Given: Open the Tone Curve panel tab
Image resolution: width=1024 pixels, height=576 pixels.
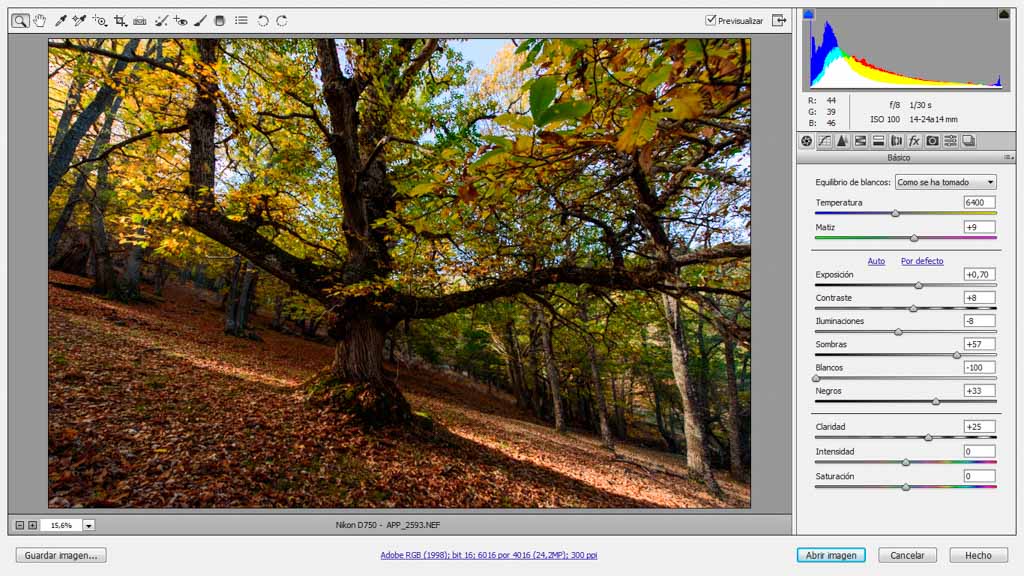Looking at the screenshot, I should [824, 141].
